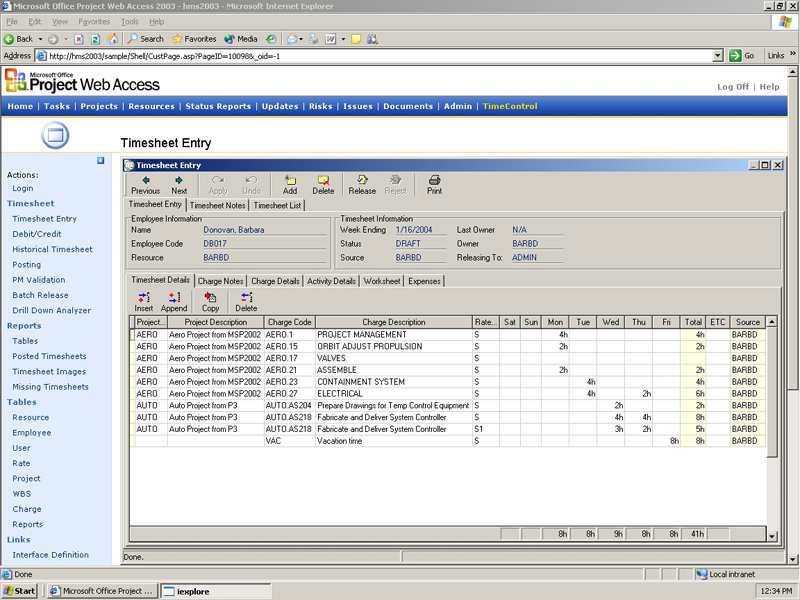
Task: Print the timesheet
Action: click(435, 185)
